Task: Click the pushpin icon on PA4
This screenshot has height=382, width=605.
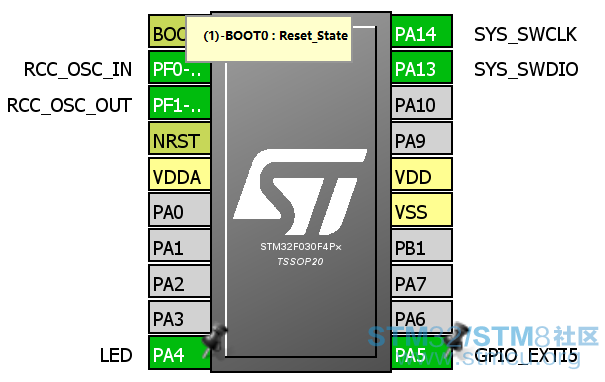Action: pyautogui.click(x=215, y=341)
